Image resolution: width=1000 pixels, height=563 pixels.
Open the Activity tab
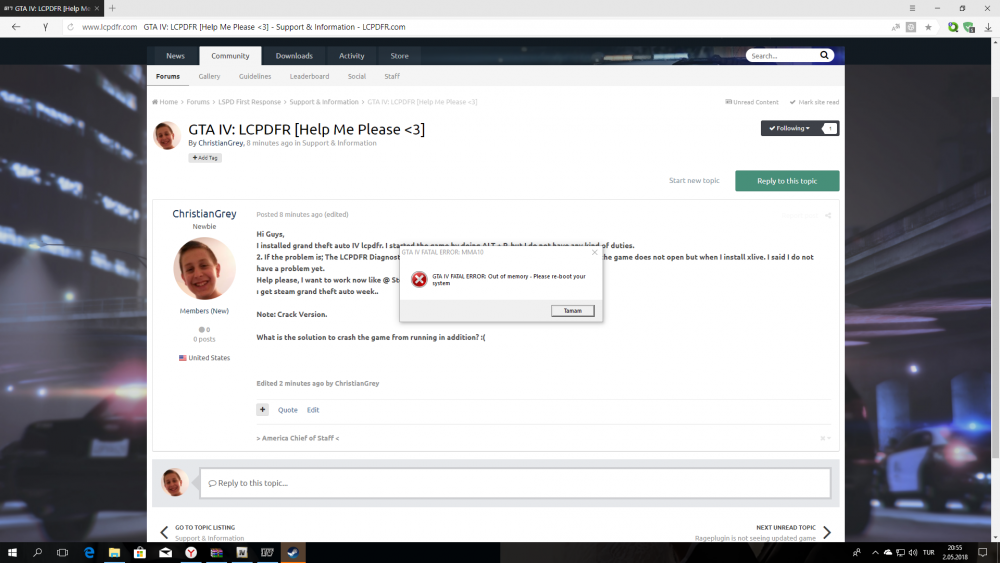(x=351, y=56)
